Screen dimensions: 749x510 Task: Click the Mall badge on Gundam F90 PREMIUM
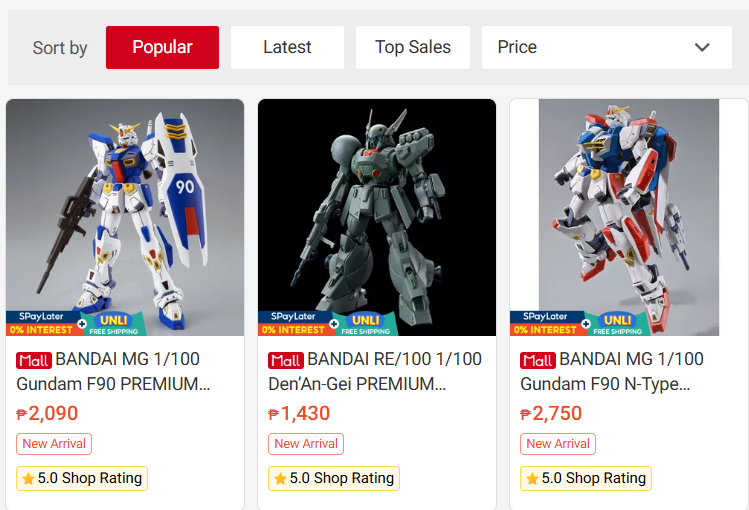(34, 361)
